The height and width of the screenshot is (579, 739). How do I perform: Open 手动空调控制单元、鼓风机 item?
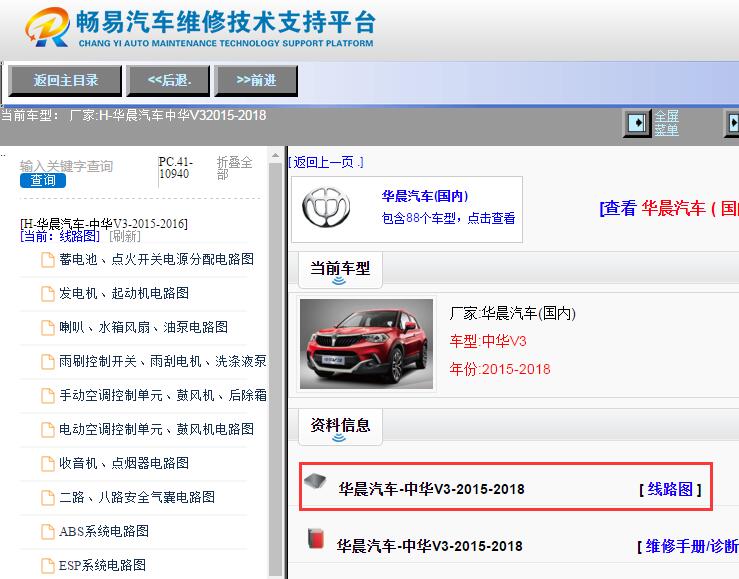pos(163,395)
